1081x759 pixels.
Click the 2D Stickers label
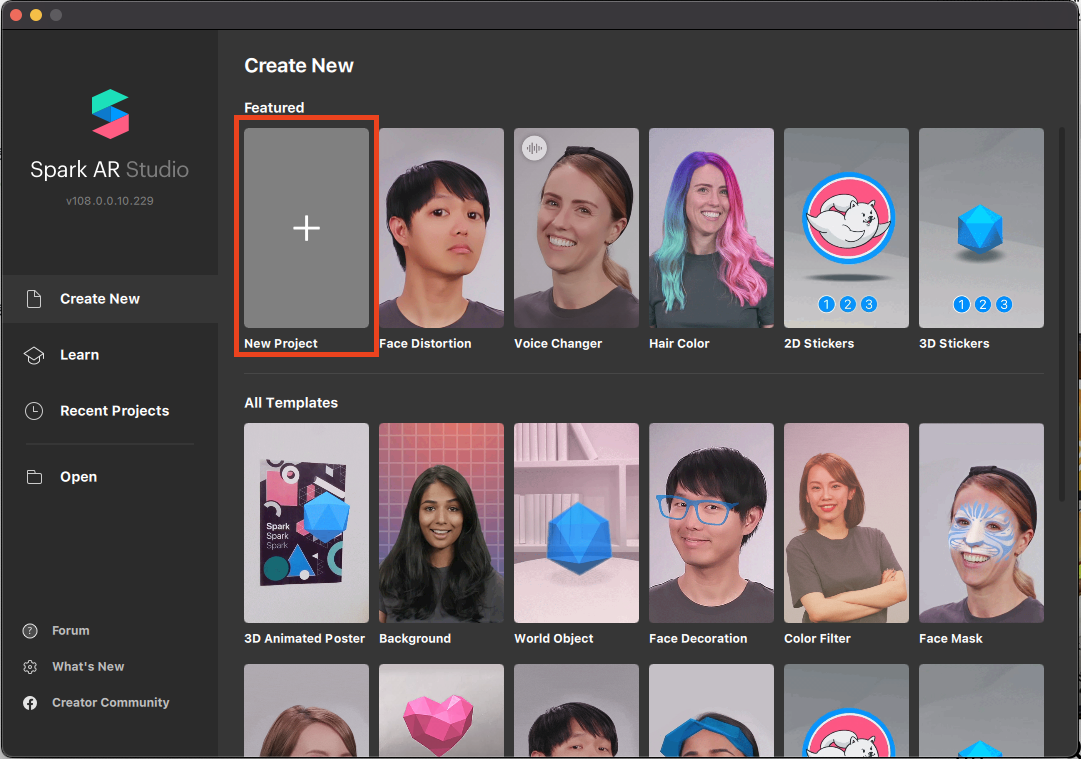point(819,343)
